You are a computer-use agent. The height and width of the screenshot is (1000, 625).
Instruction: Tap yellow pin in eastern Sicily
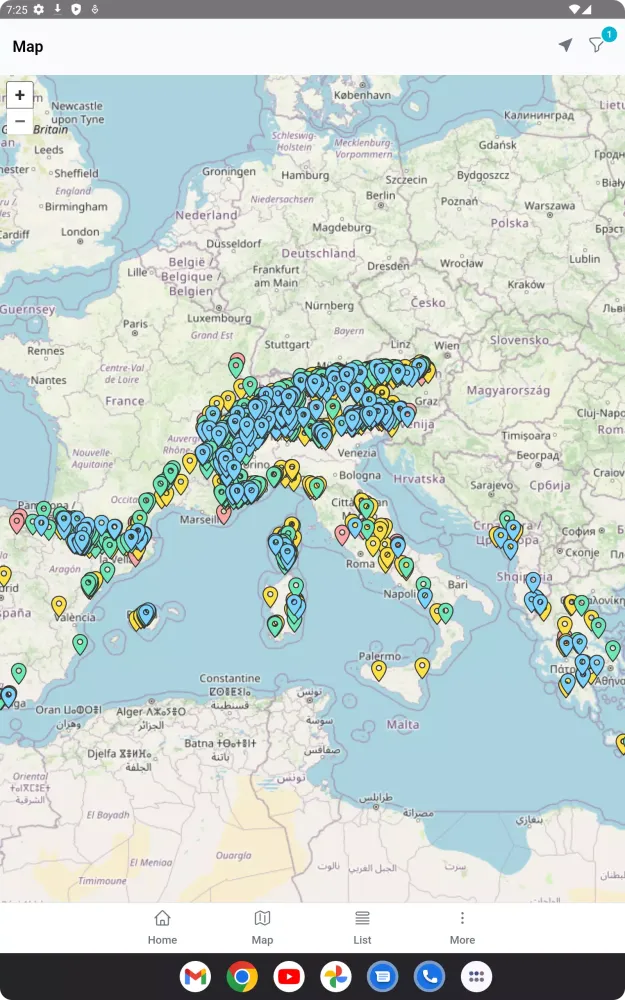422,667
